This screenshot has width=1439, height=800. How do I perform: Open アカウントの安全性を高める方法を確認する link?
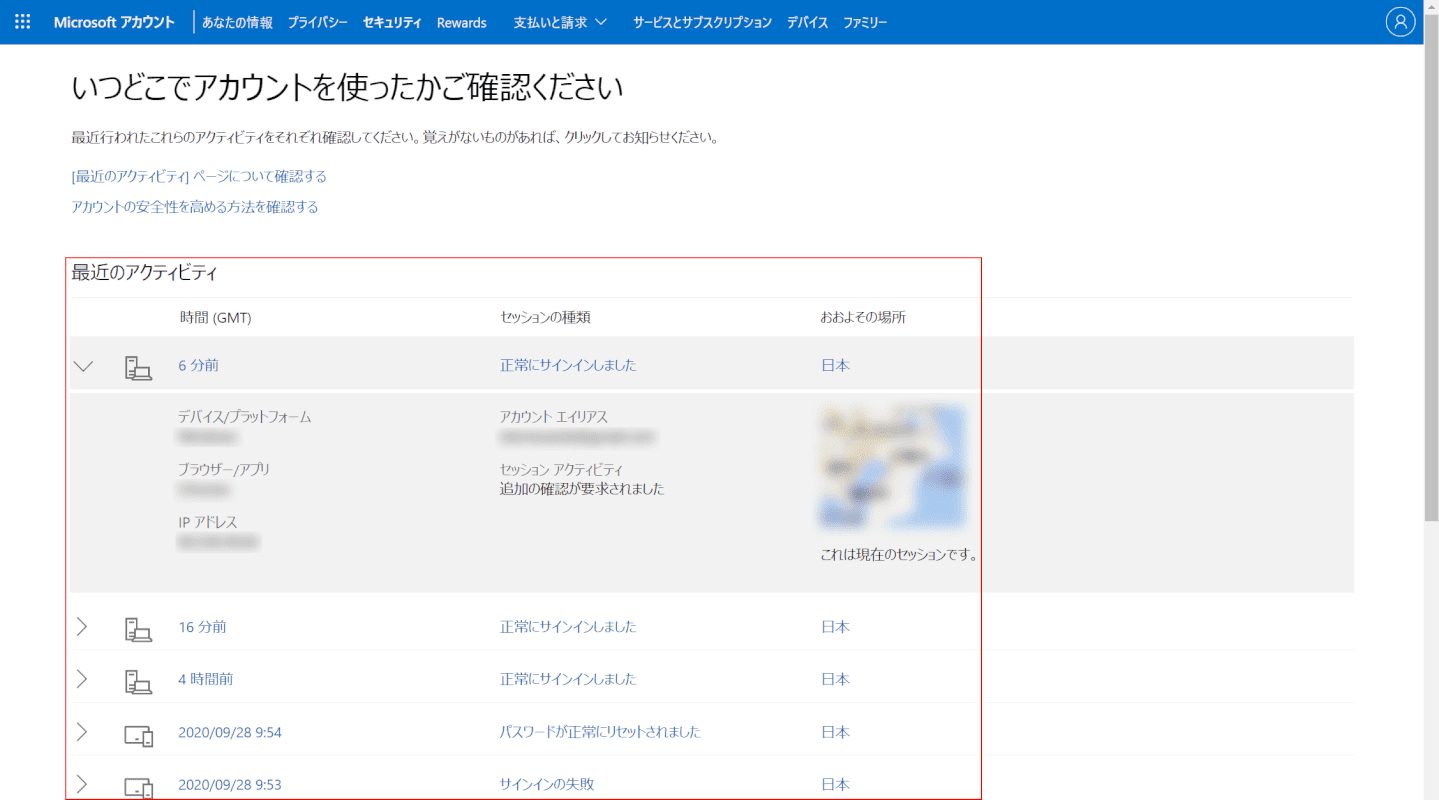click(195, 207)
